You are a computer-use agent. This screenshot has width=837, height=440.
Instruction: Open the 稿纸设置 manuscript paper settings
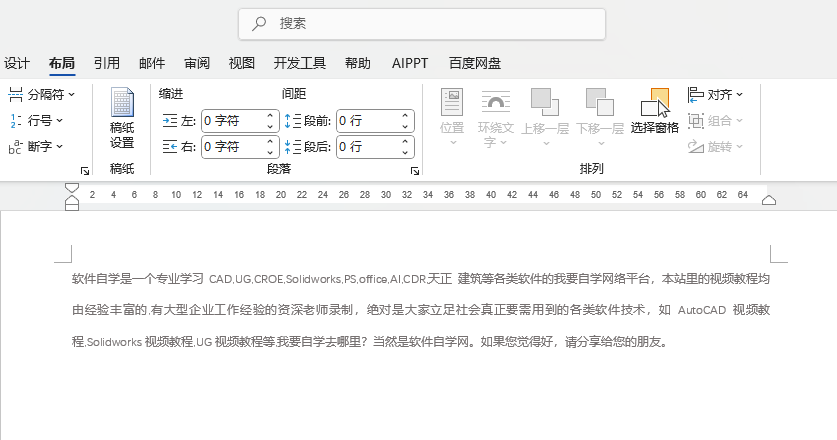click(122, 118)
